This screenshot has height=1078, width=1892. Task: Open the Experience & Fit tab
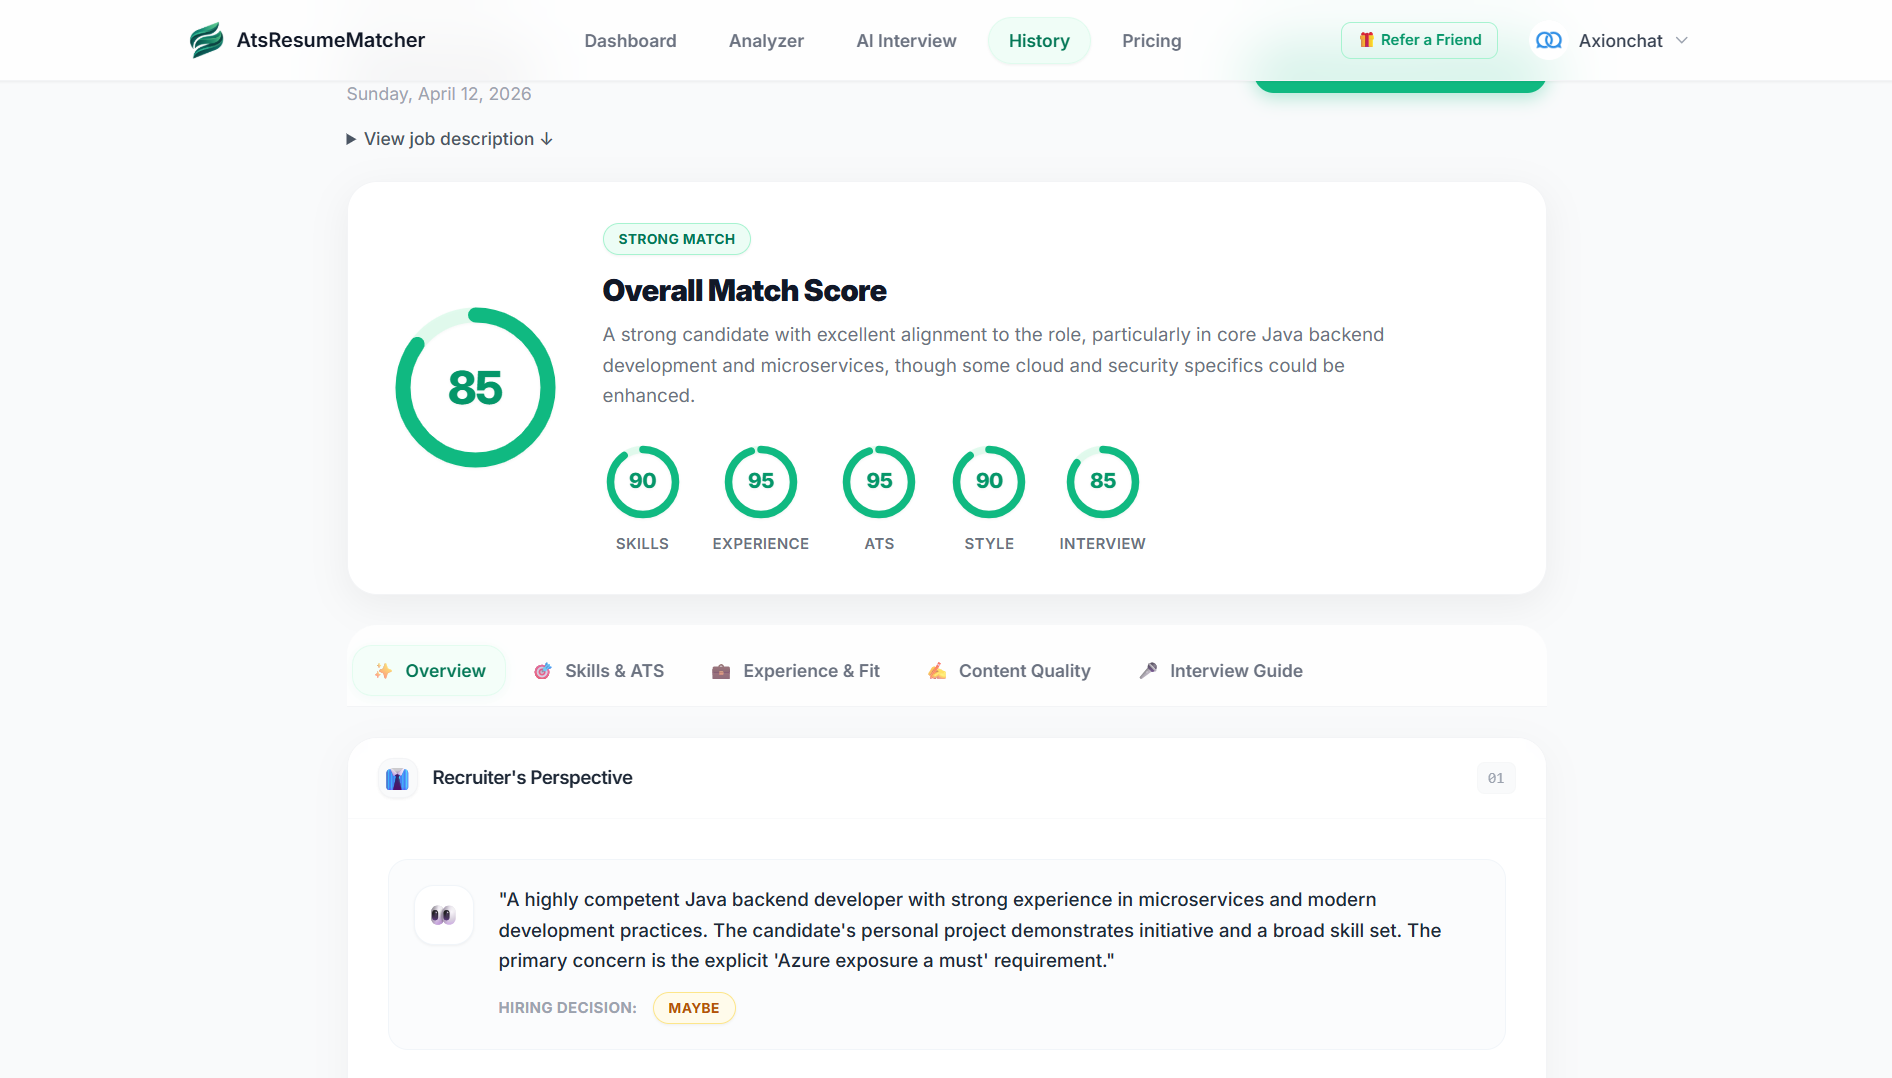pos(796,671)
